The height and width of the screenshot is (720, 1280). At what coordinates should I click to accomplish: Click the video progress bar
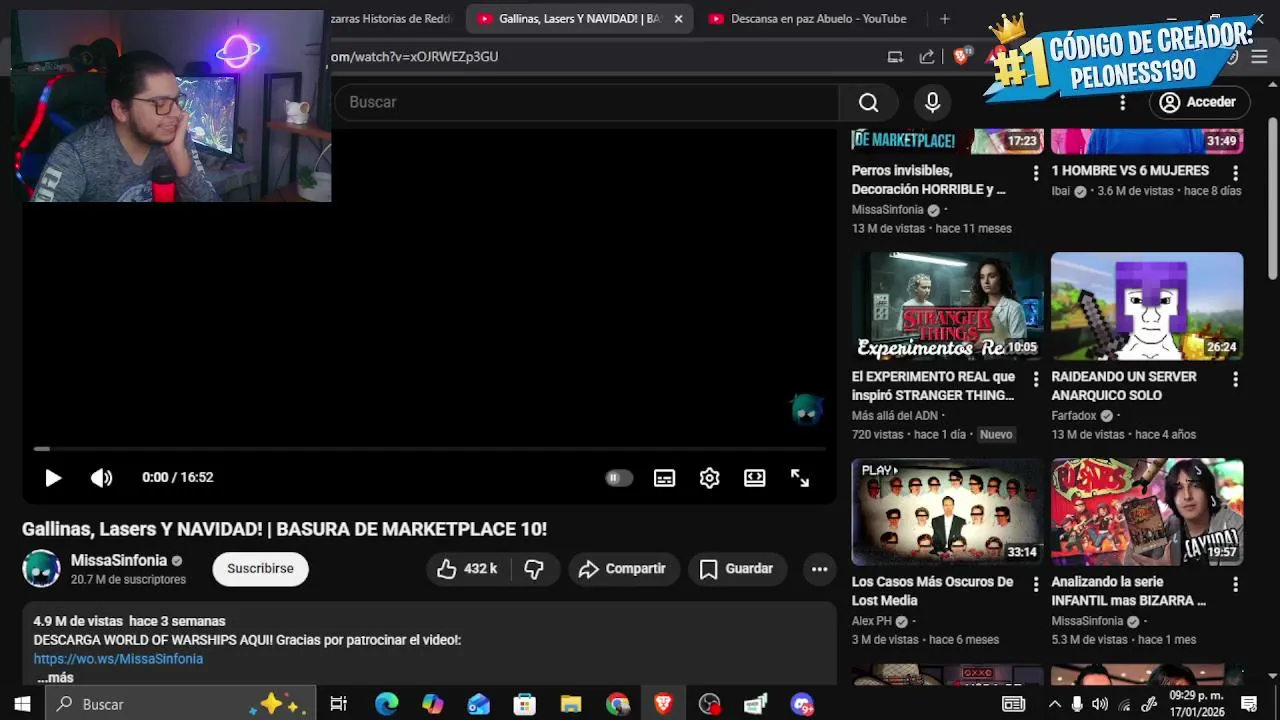point(429,449)
